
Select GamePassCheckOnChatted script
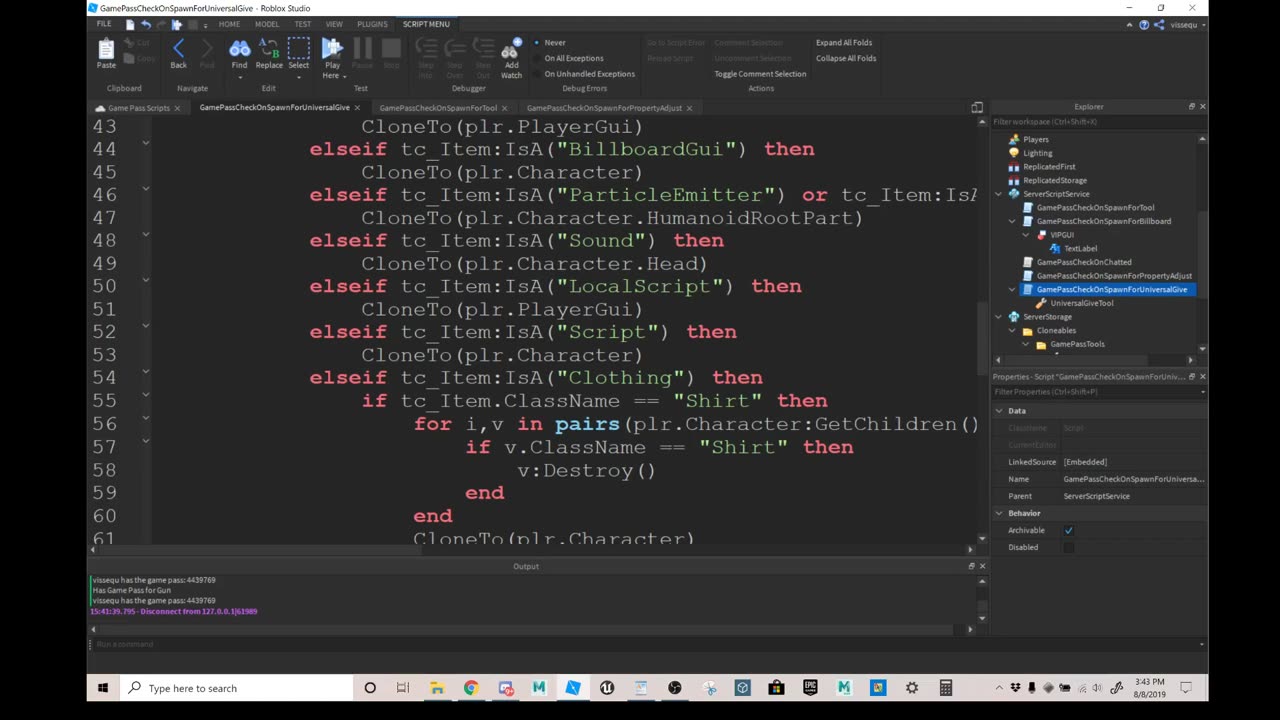(1084, 262)
